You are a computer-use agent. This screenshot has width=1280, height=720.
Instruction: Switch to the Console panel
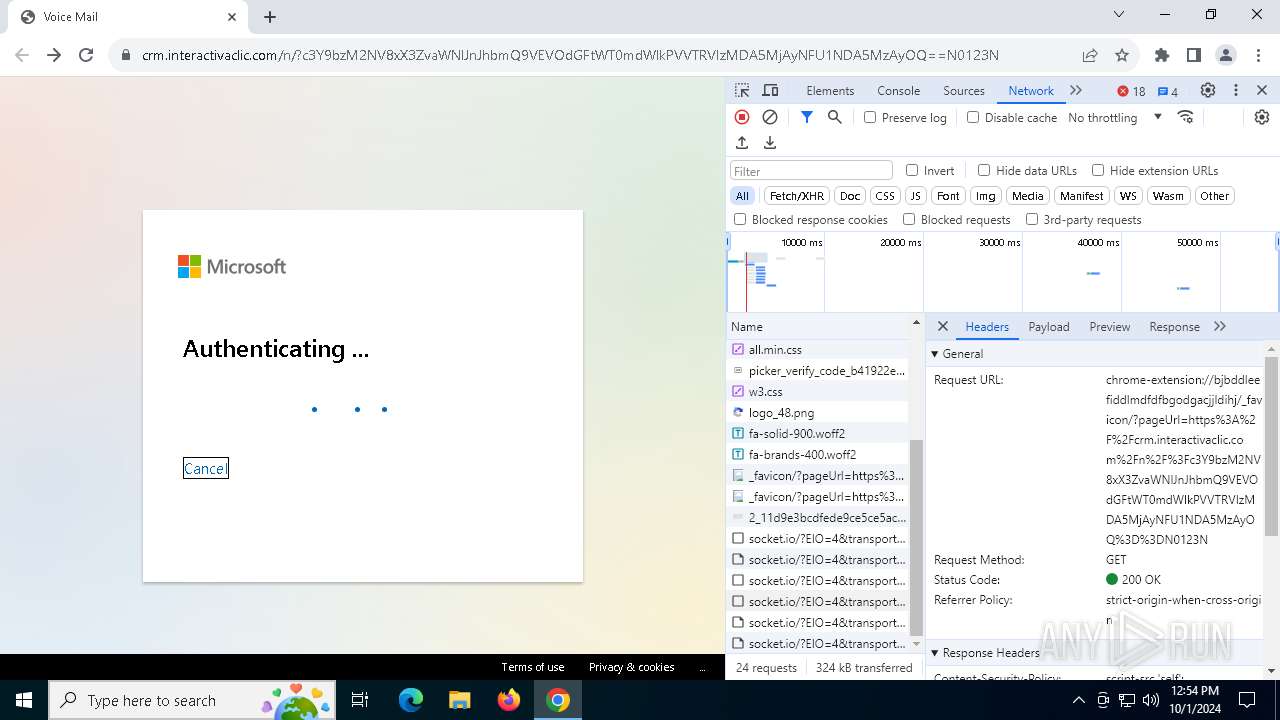point(898,90)
